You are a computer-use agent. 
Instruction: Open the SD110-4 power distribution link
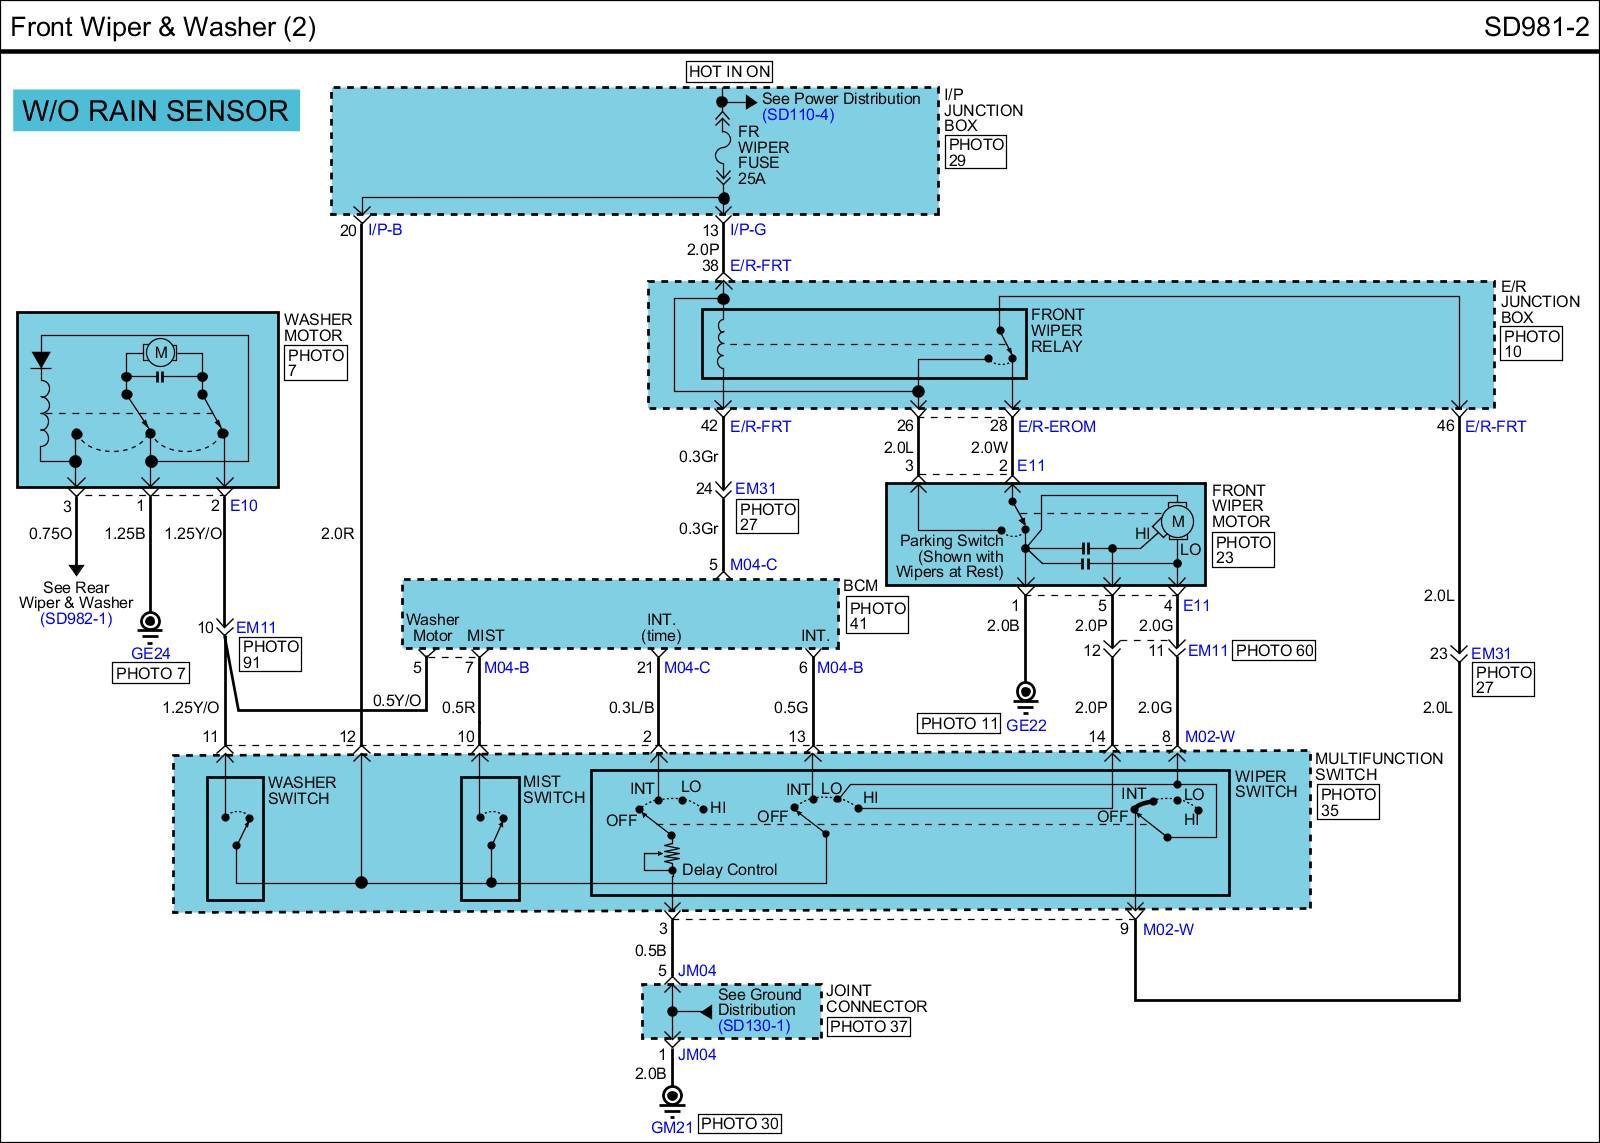click(797, 115)
